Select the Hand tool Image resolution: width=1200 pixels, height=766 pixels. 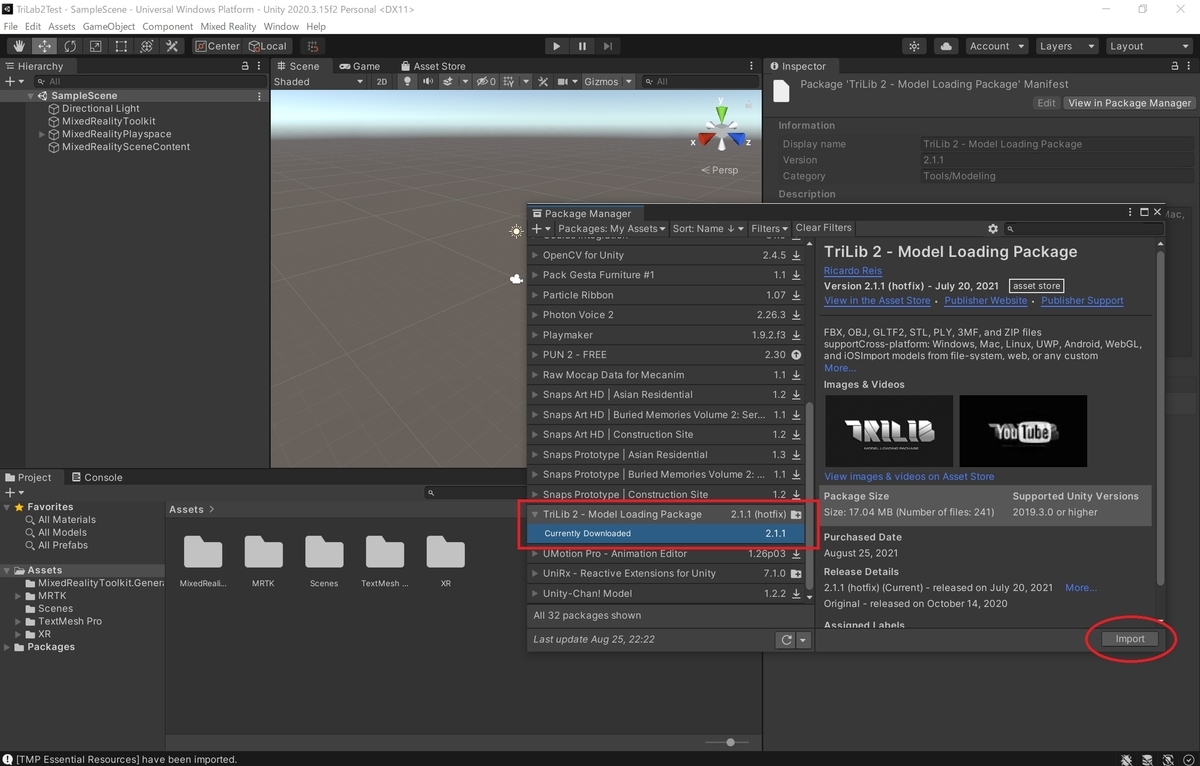[19, 46]
